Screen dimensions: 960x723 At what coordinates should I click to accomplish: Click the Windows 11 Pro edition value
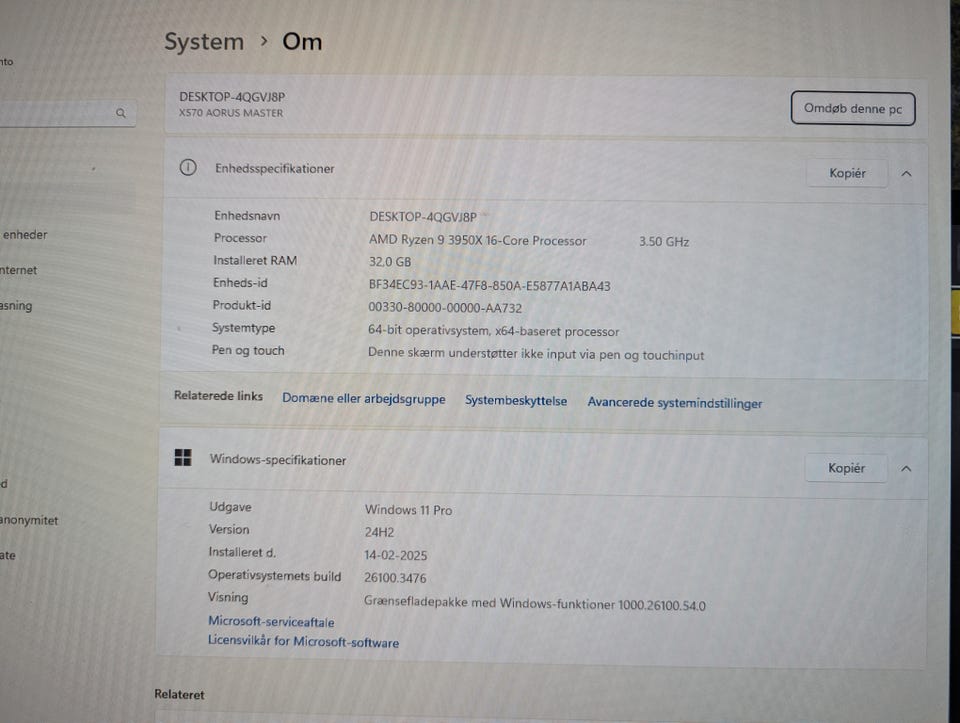pyautogui.click(x=408, y=509)
